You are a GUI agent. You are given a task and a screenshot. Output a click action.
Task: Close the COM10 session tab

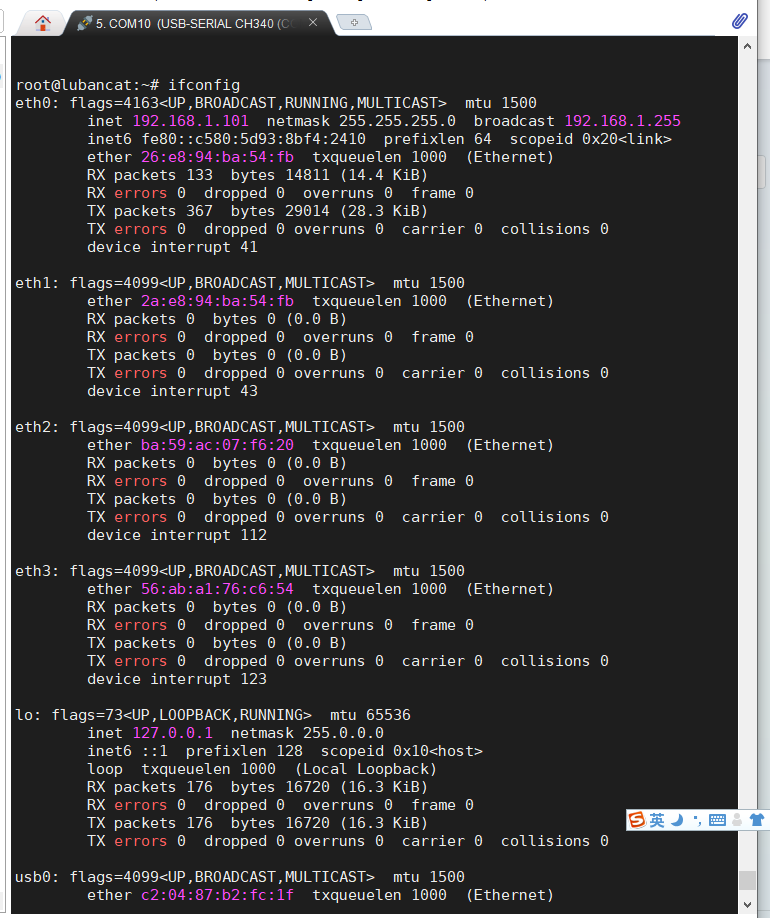coord(313,22)
